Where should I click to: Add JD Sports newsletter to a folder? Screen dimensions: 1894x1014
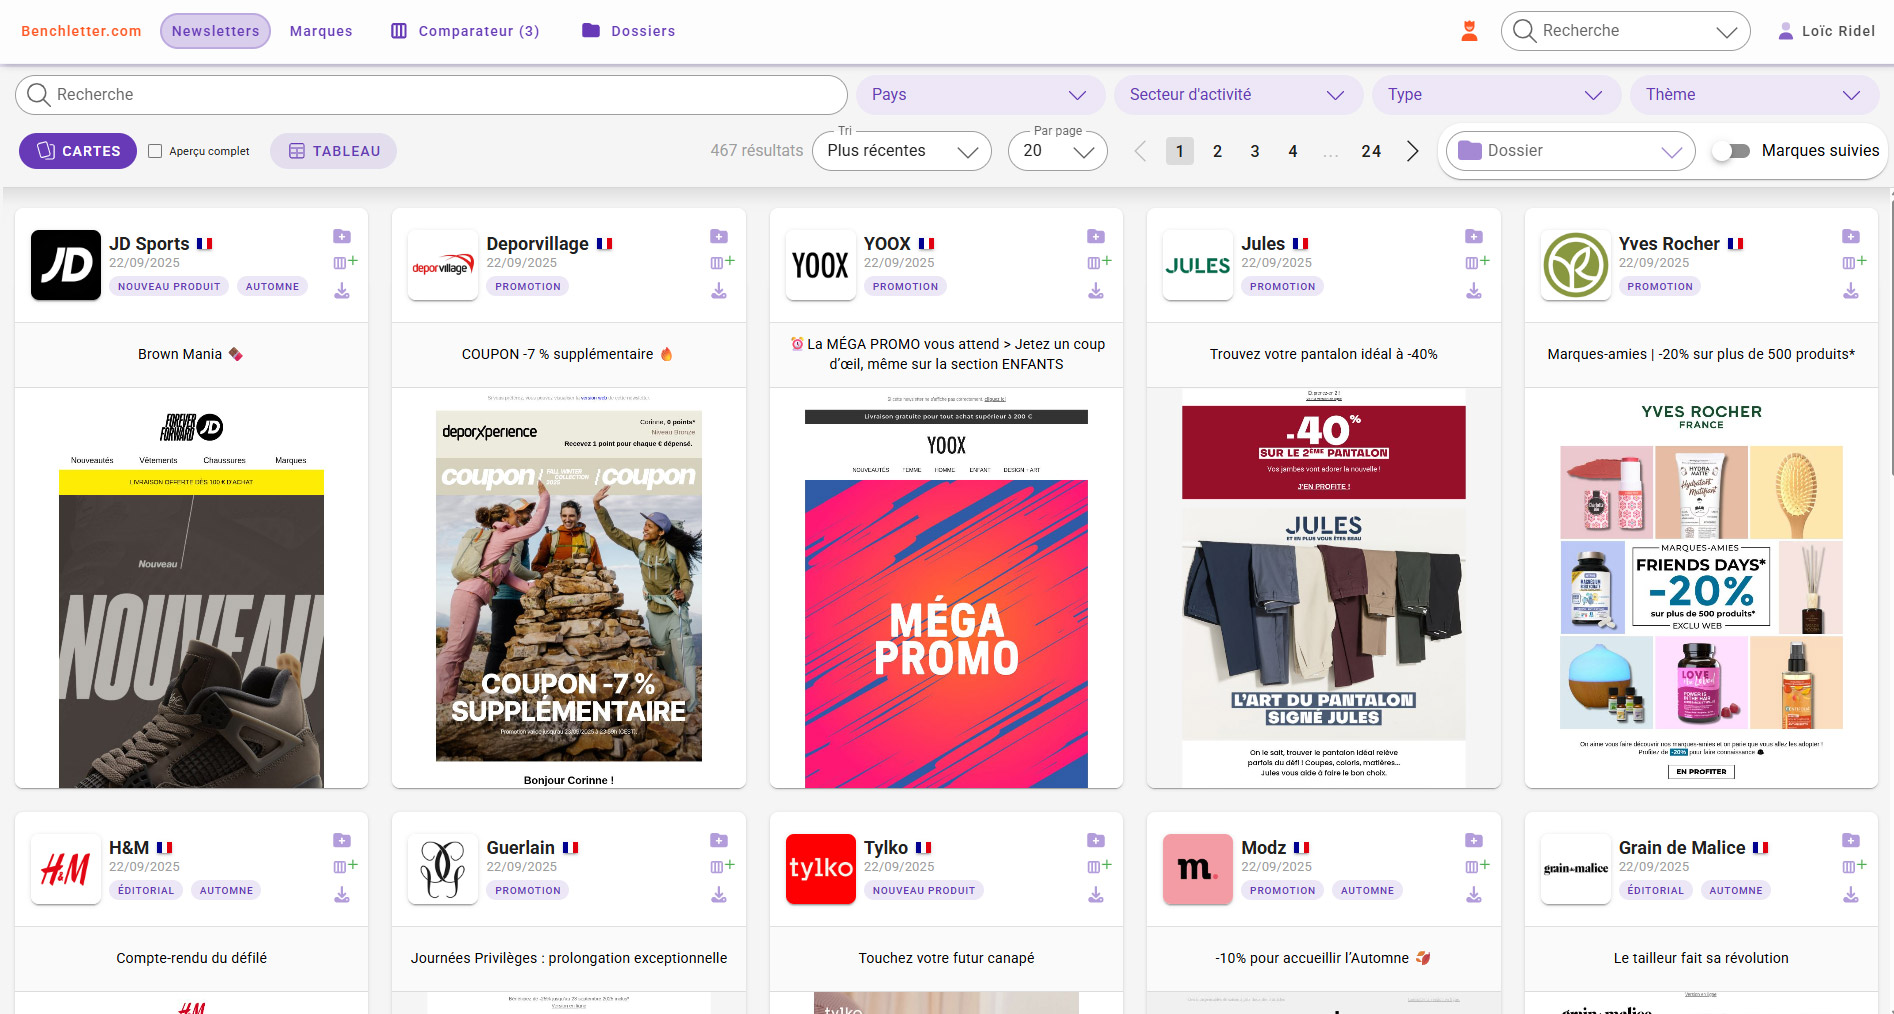[x=342, y=237]
